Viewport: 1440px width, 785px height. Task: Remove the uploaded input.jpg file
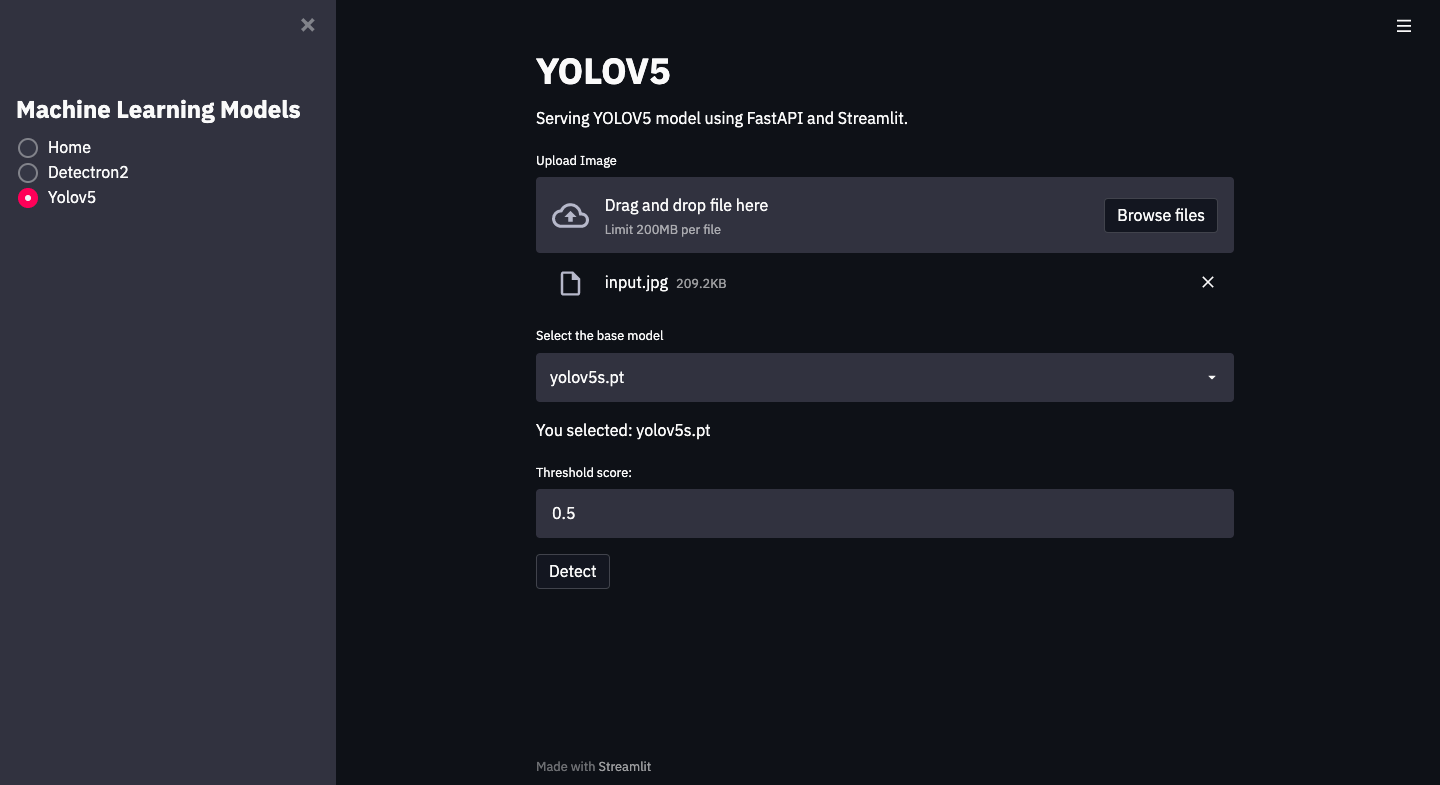coord(1208,282)
